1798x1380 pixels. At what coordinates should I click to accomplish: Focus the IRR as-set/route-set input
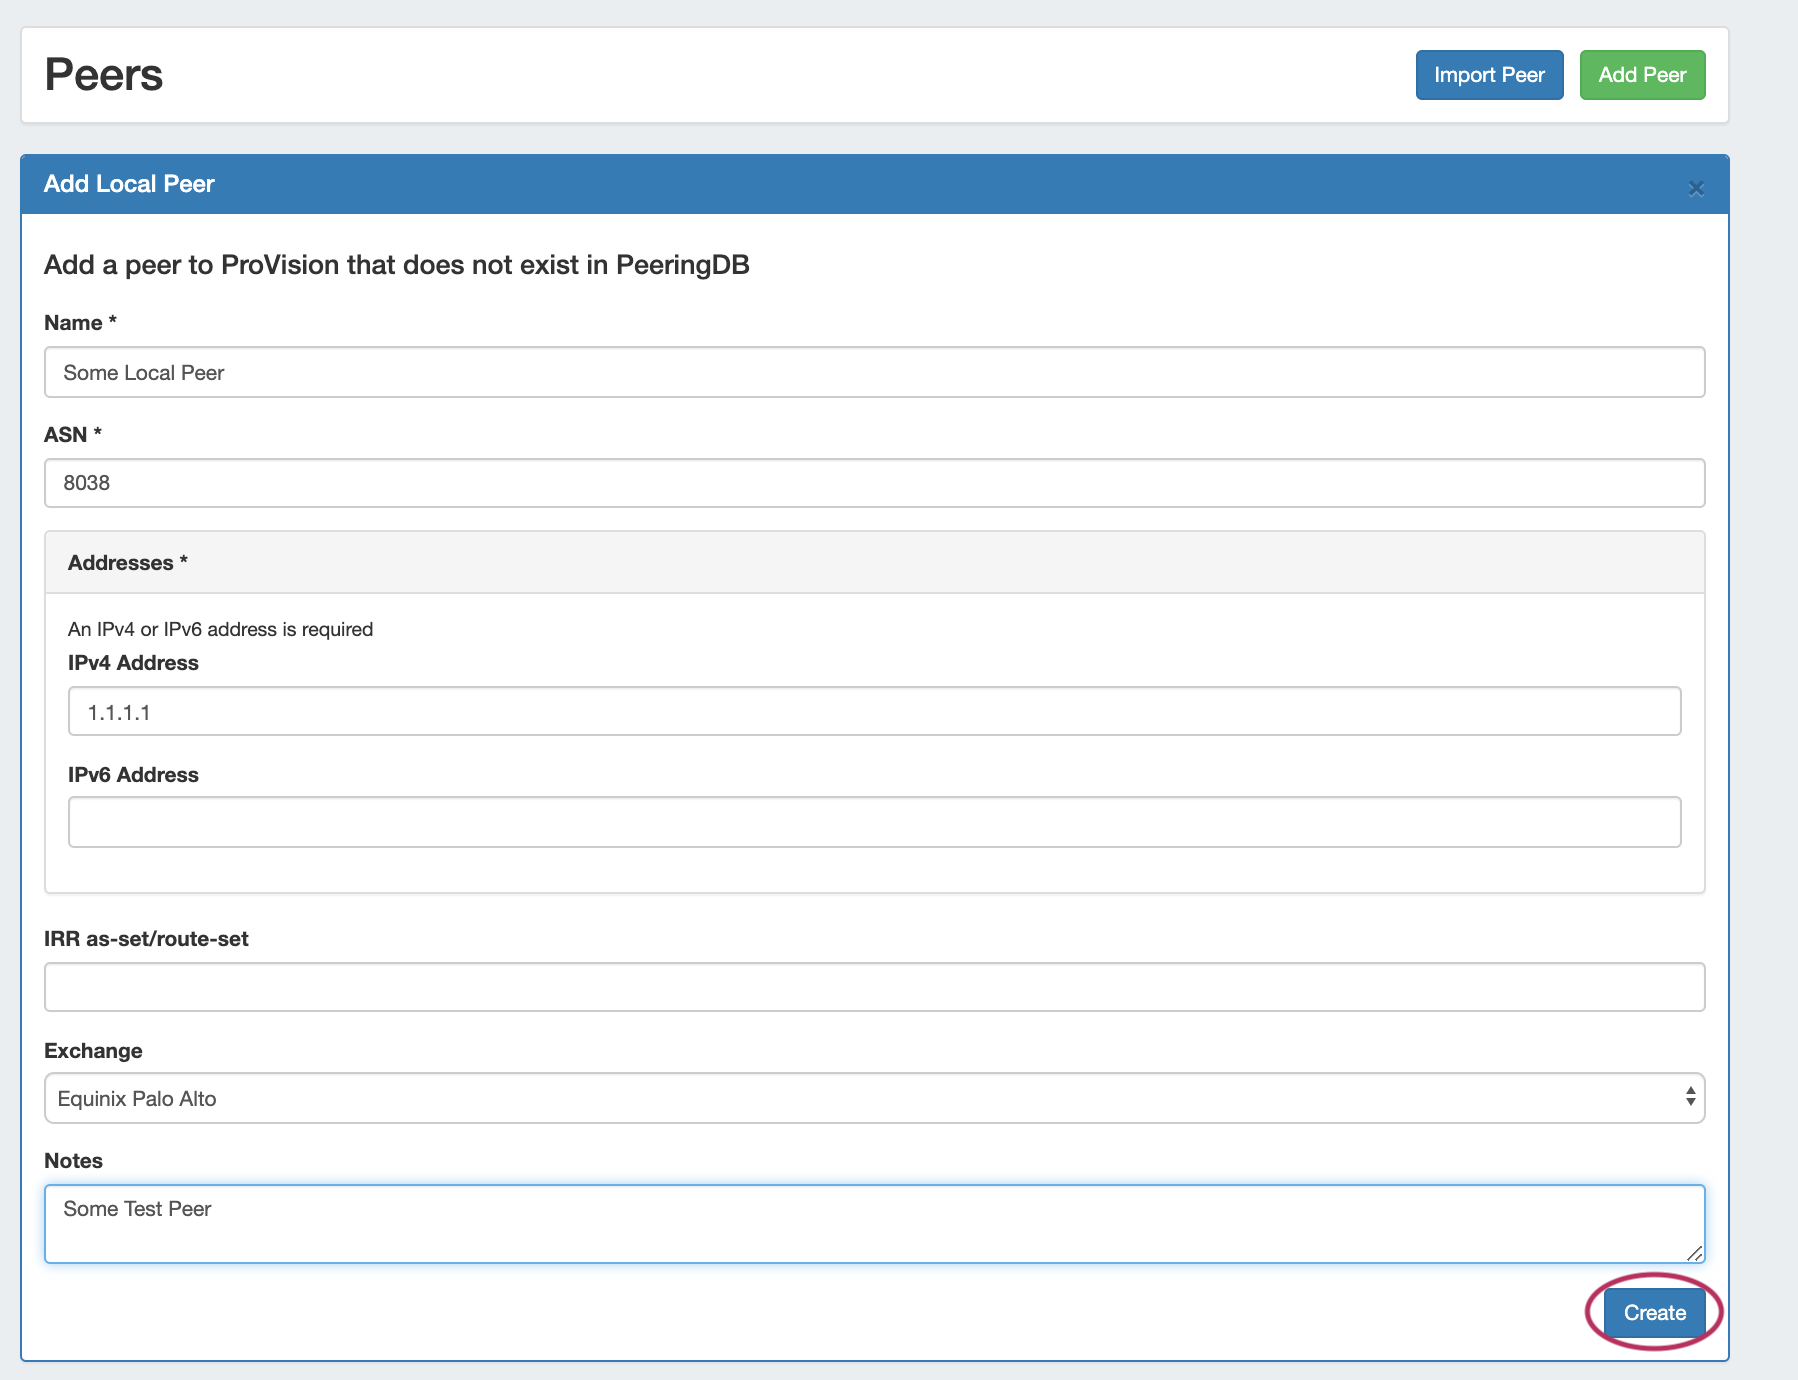point(873,987)
